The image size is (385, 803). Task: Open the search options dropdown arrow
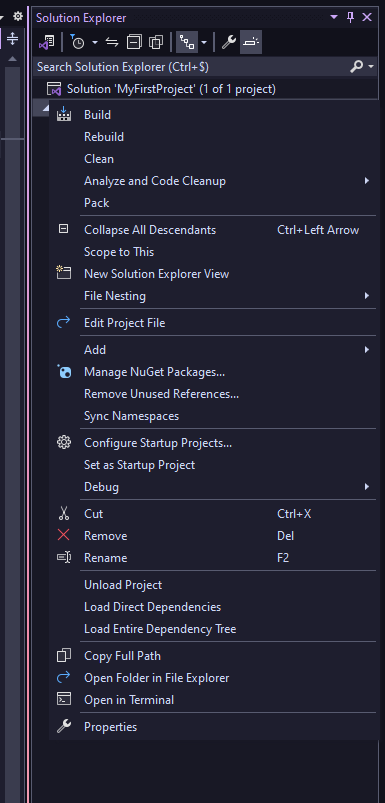(x=371, y=67)
